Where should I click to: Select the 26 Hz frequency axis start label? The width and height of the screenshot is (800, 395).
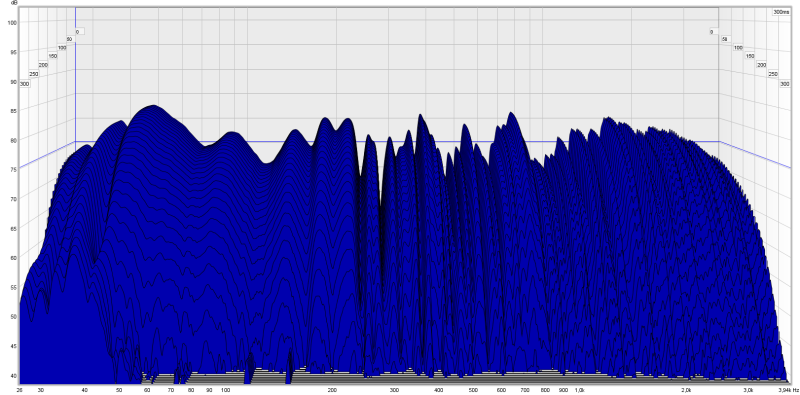point(19,390)
